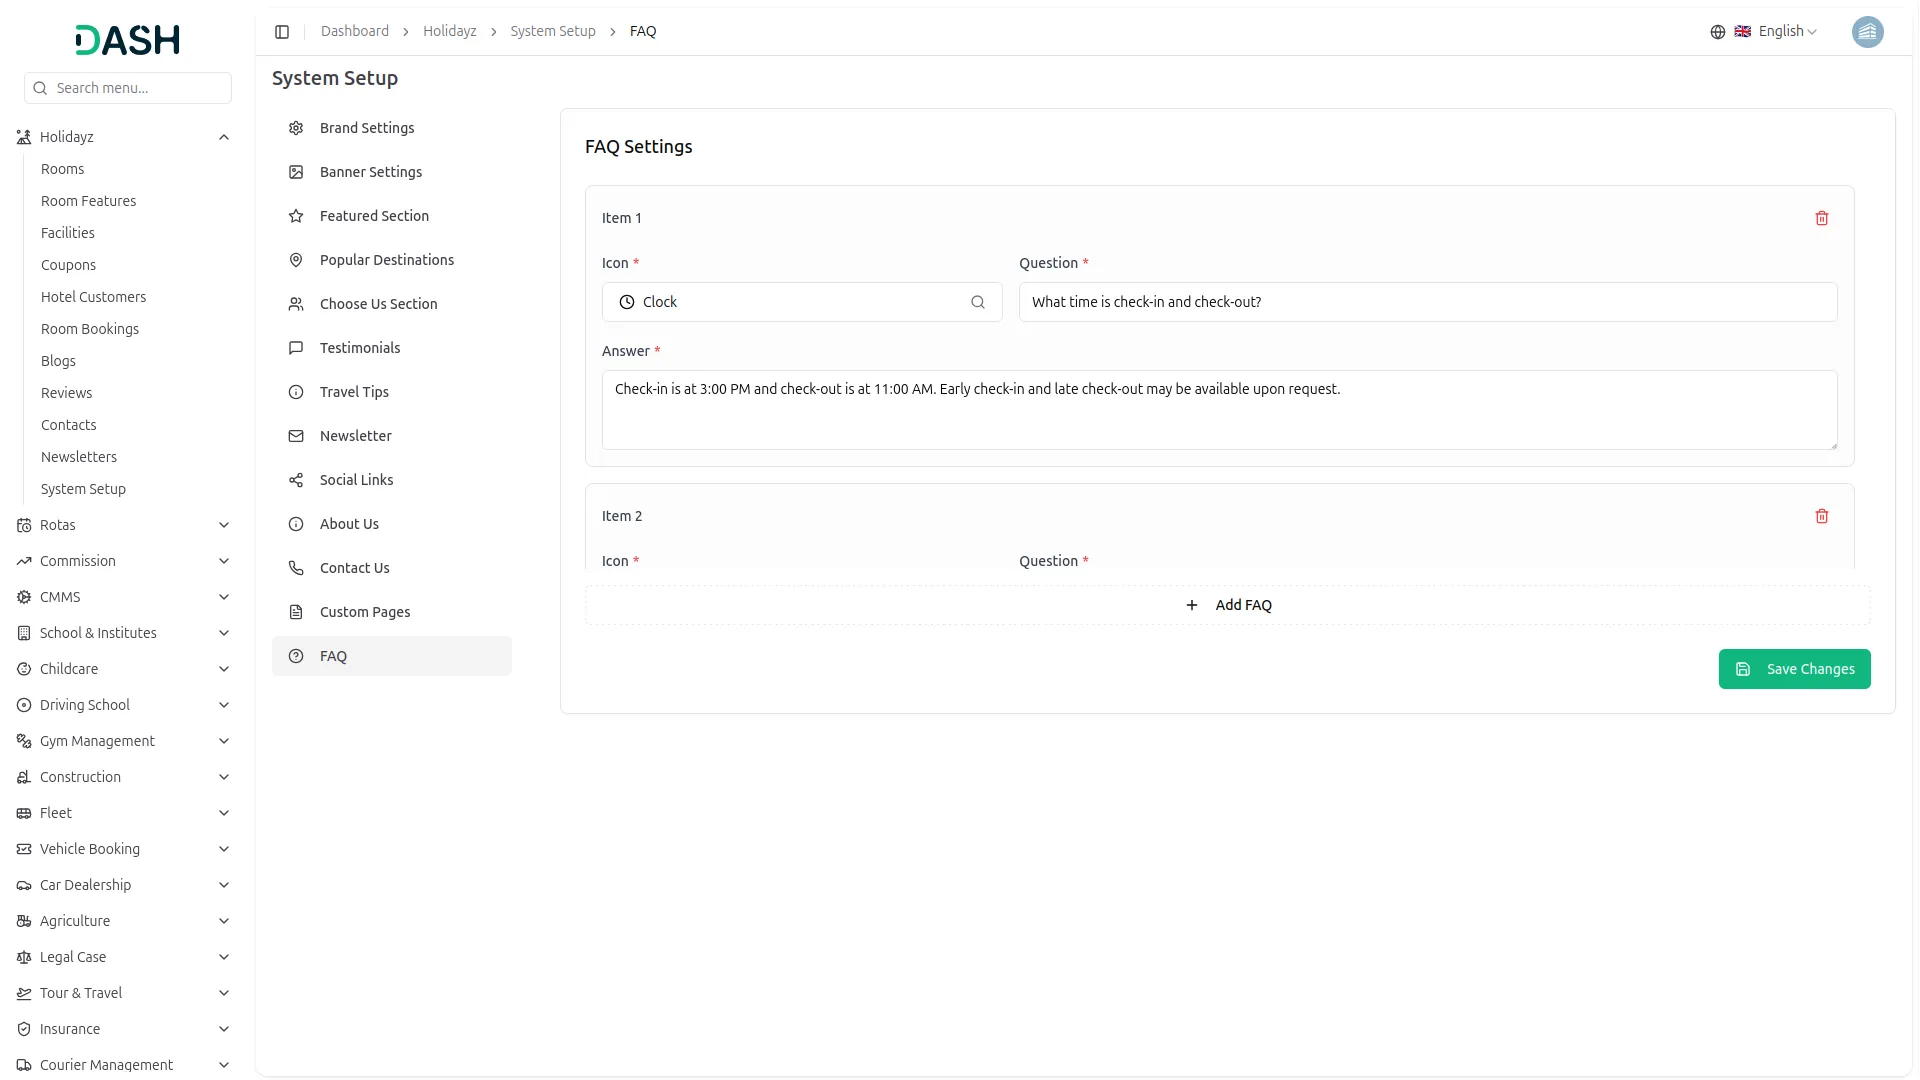Screen dimensions: 1920x1080
Task: Click the search icon in Icon field
Action: (977, 302)
